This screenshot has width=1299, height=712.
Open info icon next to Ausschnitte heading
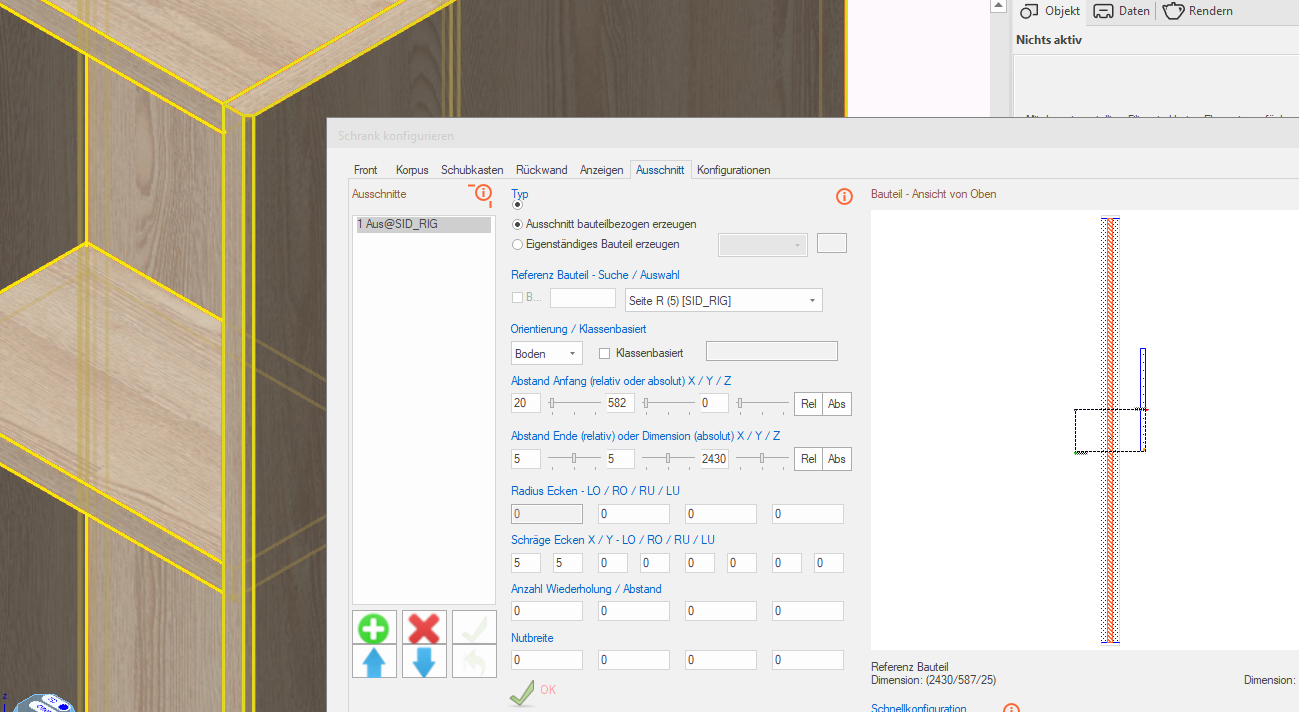point(483,194)
